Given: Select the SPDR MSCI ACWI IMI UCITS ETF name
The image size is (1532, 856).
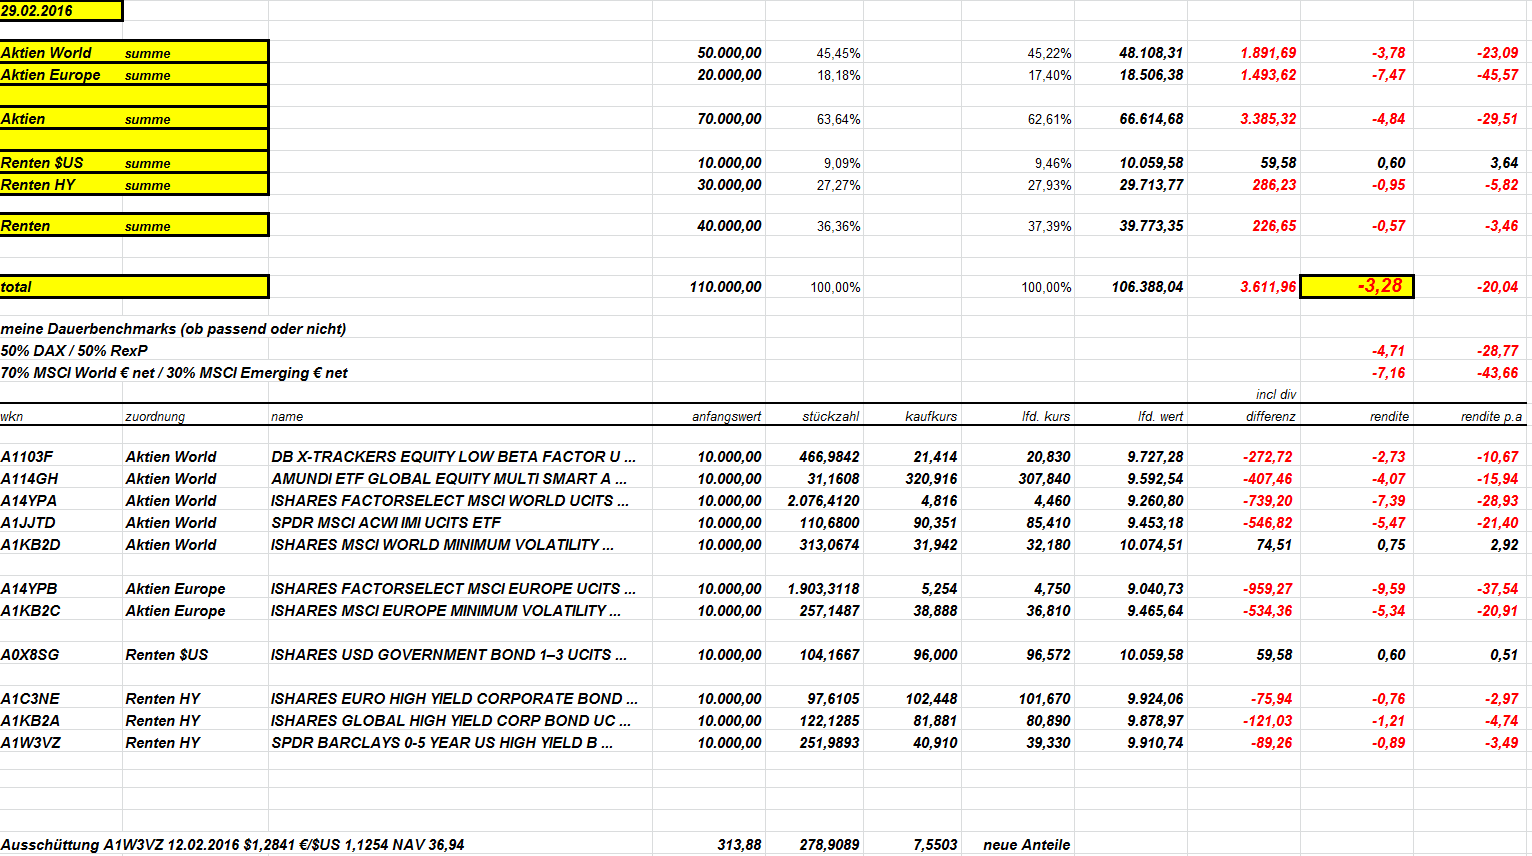Looking at the screenshot, I should (x=386, y=522).
